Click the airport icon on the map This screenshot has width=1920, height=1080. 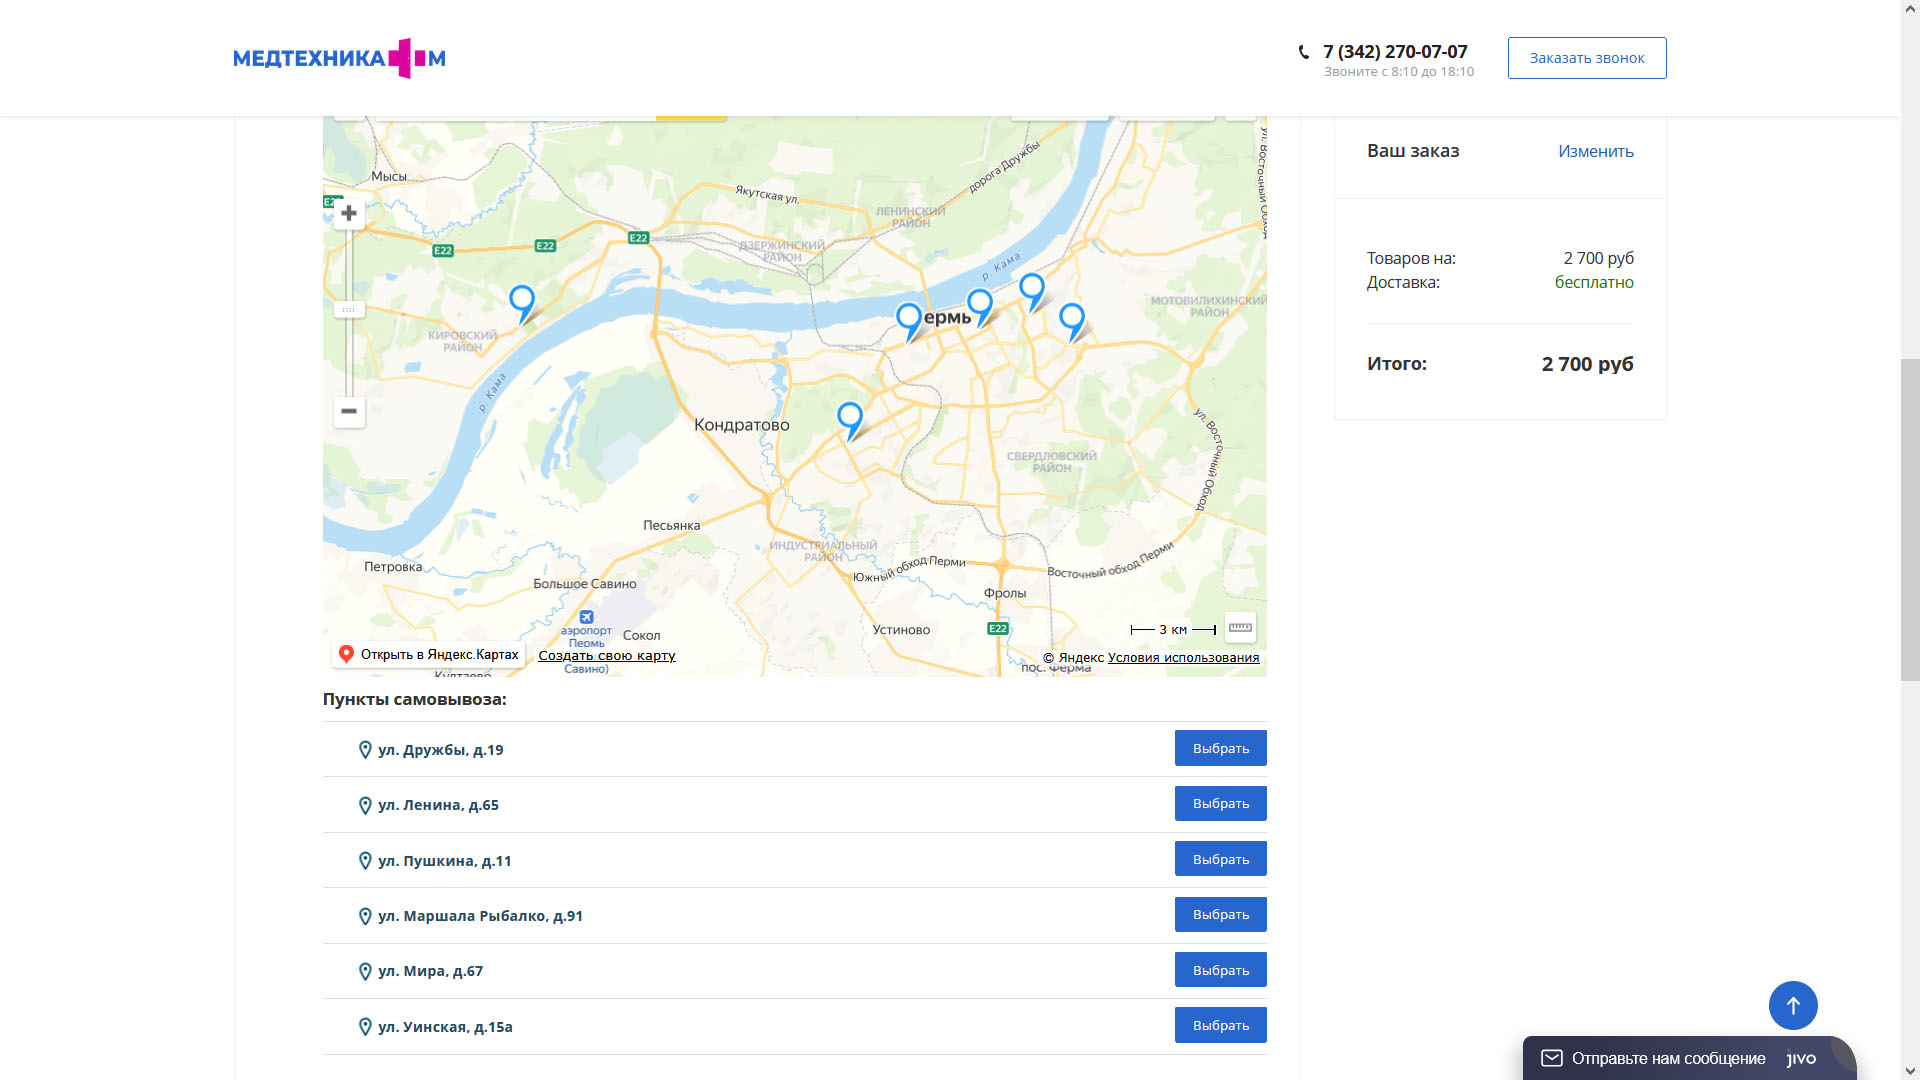click(x=587, y=617)
